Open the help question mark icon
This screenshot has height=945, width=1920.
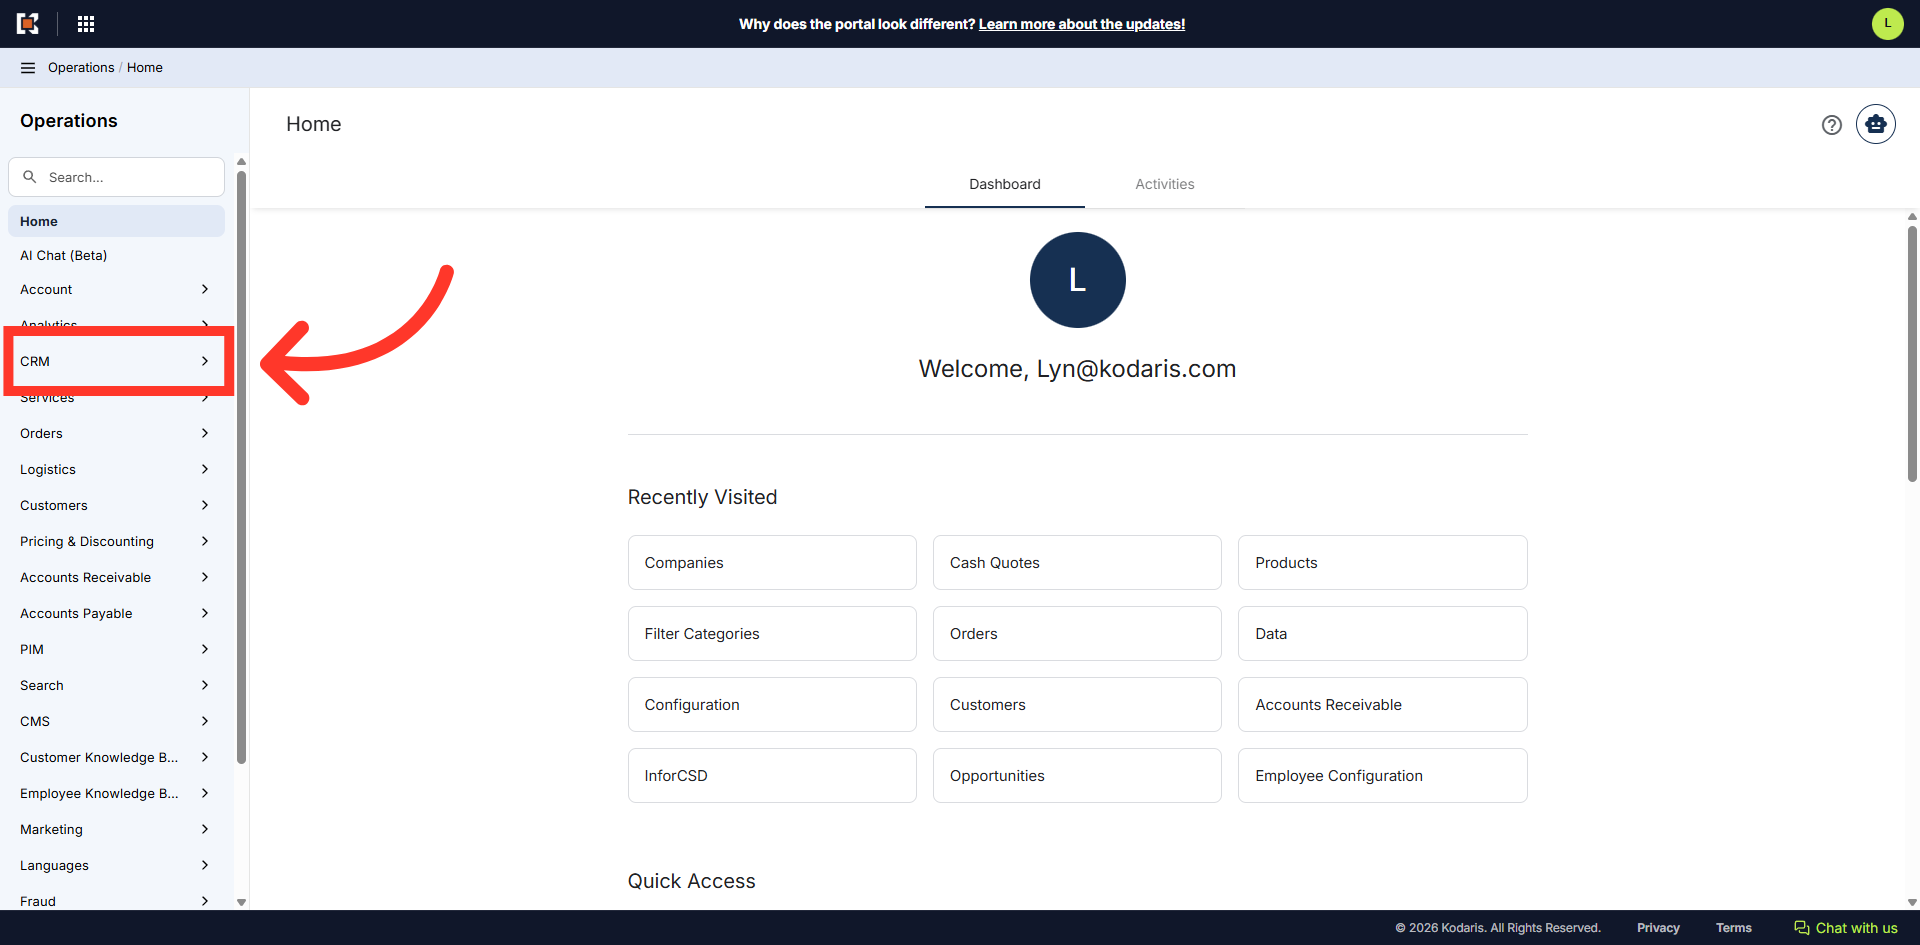click(1831, 125)
